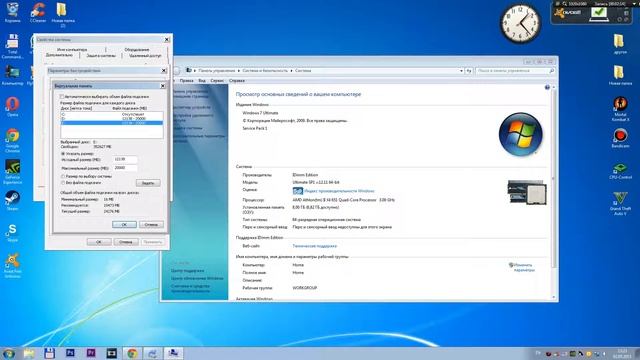640x360 pixels.
Task: Launch Google Chrome from the desktop shortcut
Action: pyautogui.click(x=12, y=140)
